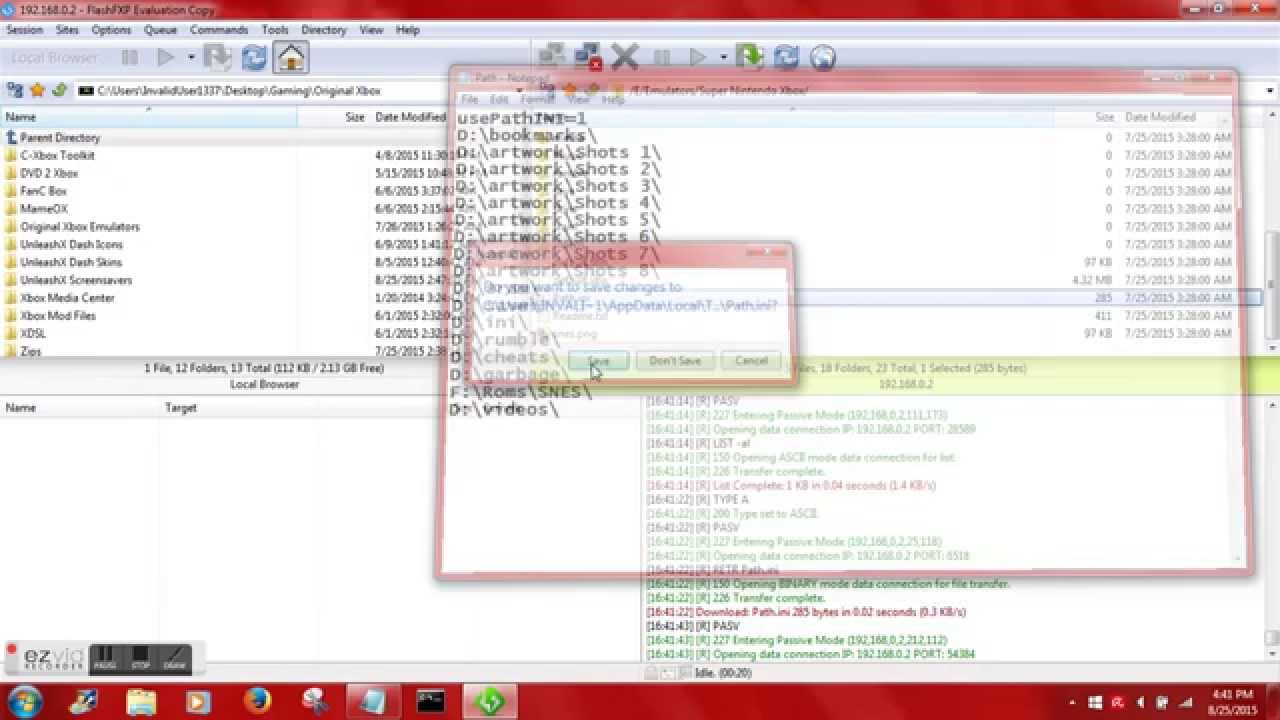Sort local list by Name column
The image size is (1280, 720).
(149, 117)
